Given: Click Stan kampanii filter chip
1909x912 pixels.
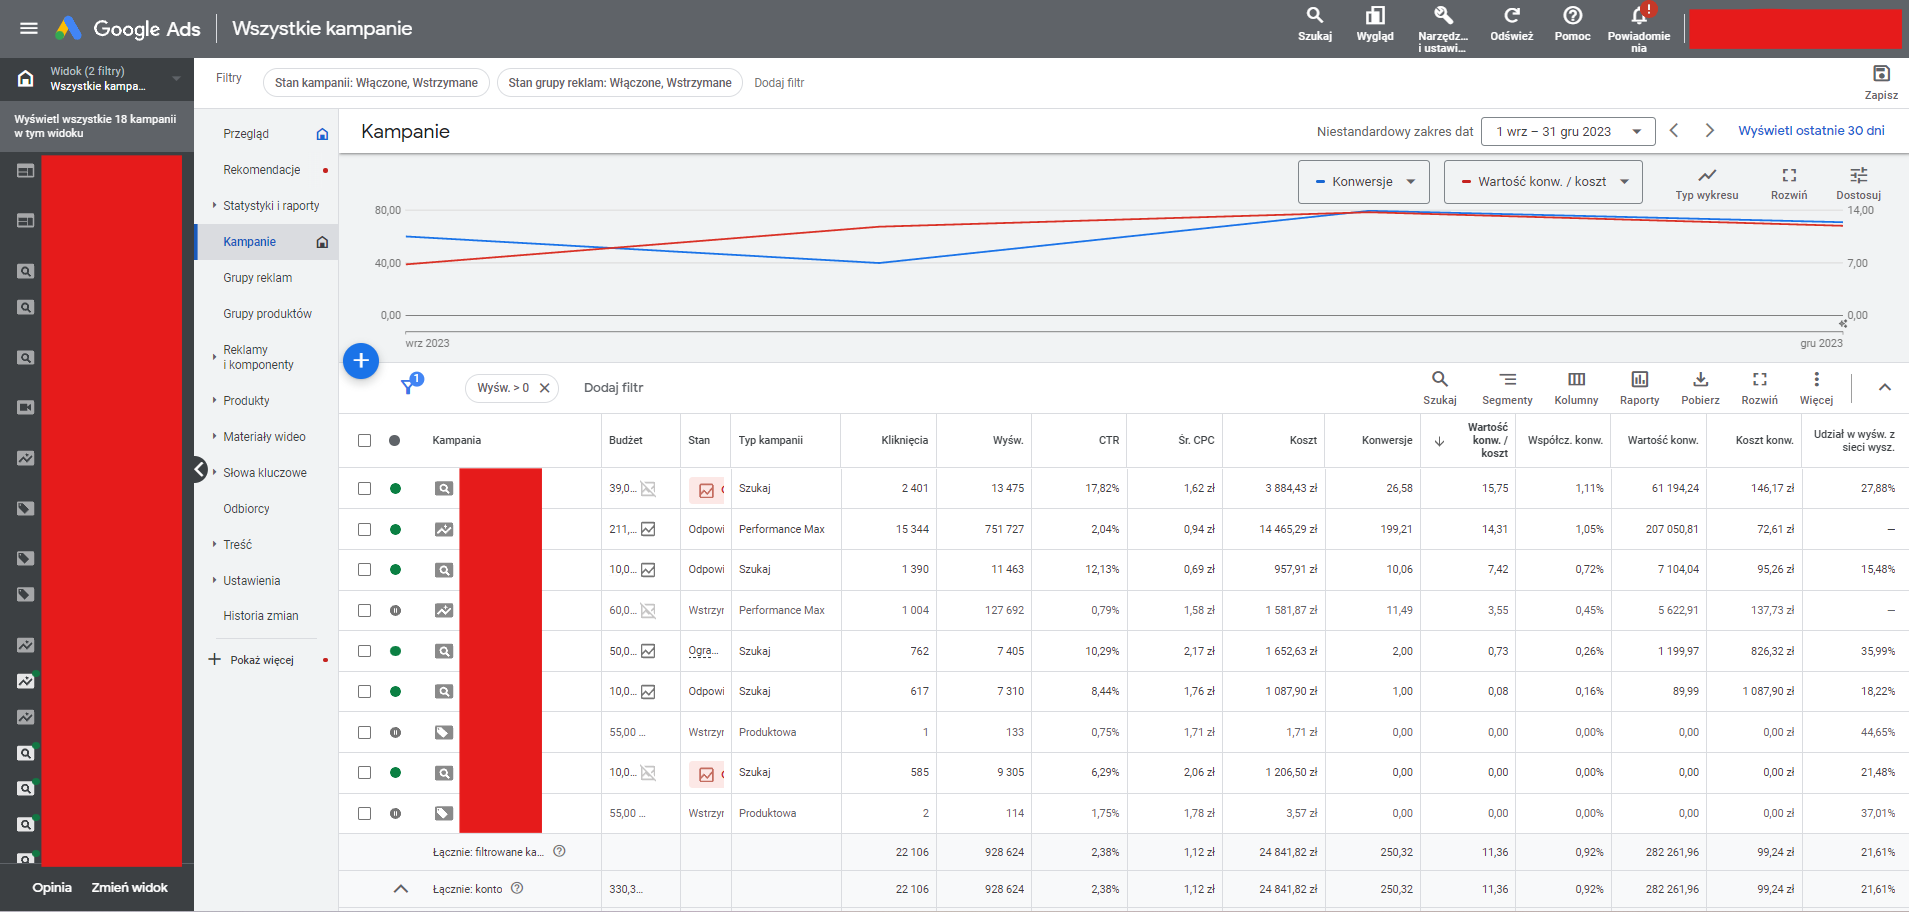Looking at the screenshot, I should (376, 83).
